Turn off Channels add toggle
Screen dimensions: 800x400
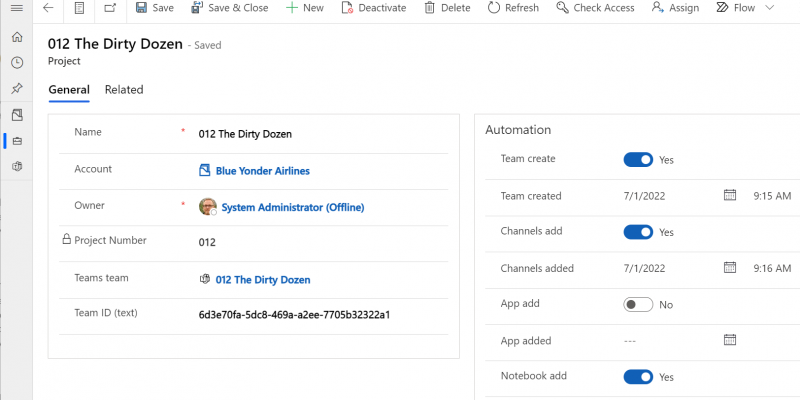point(638,232)
